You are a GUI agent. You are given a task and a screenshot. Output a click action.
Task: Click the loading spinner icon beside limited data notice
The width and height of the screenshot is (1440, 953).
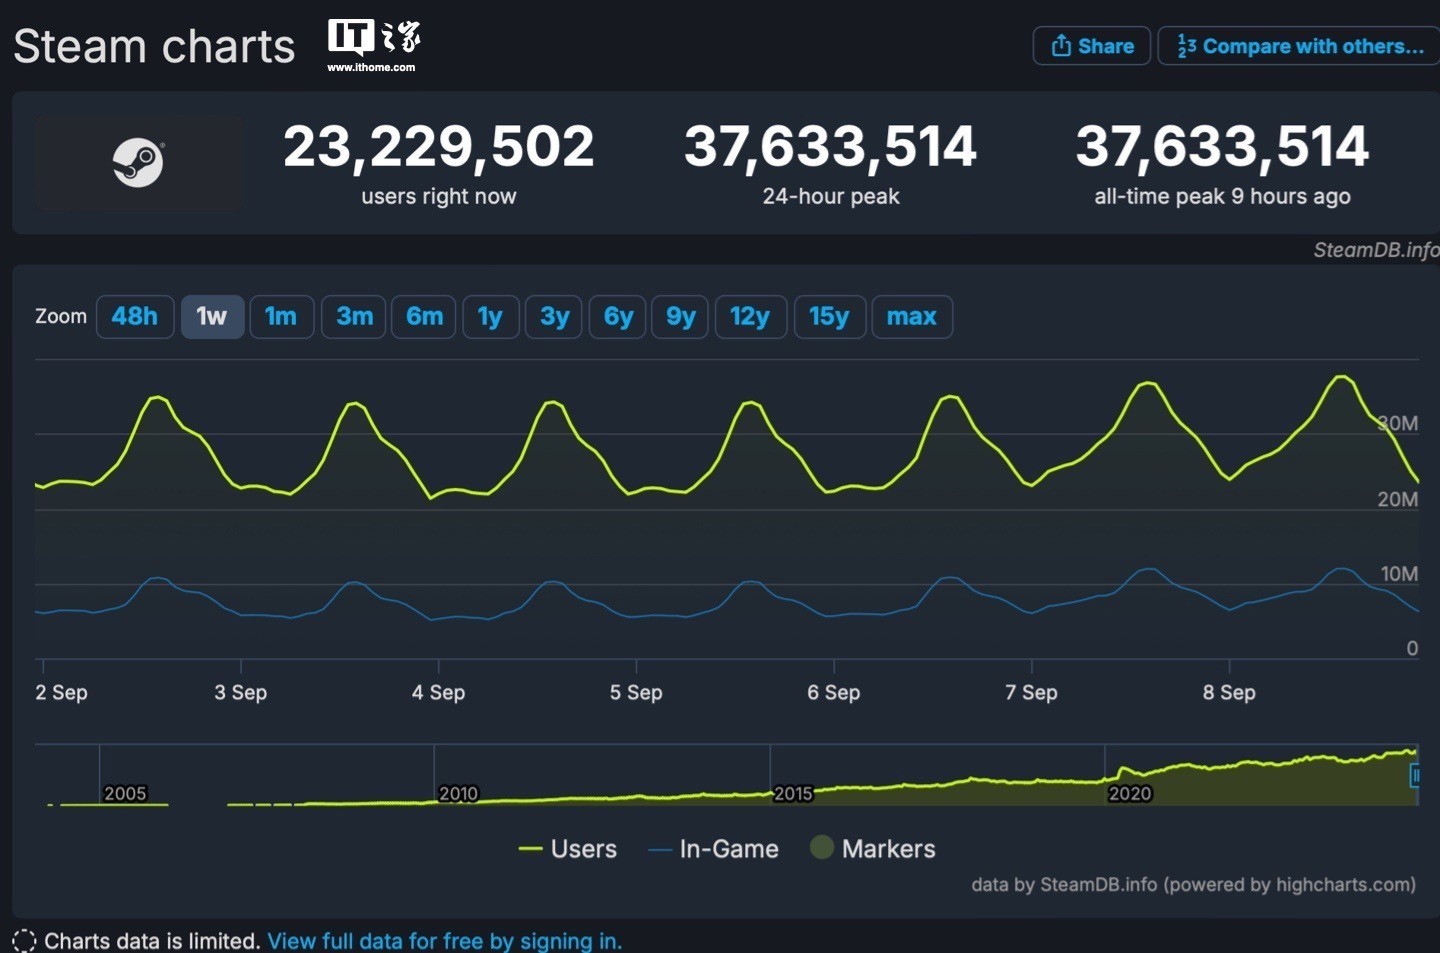[x=24, y=940]
